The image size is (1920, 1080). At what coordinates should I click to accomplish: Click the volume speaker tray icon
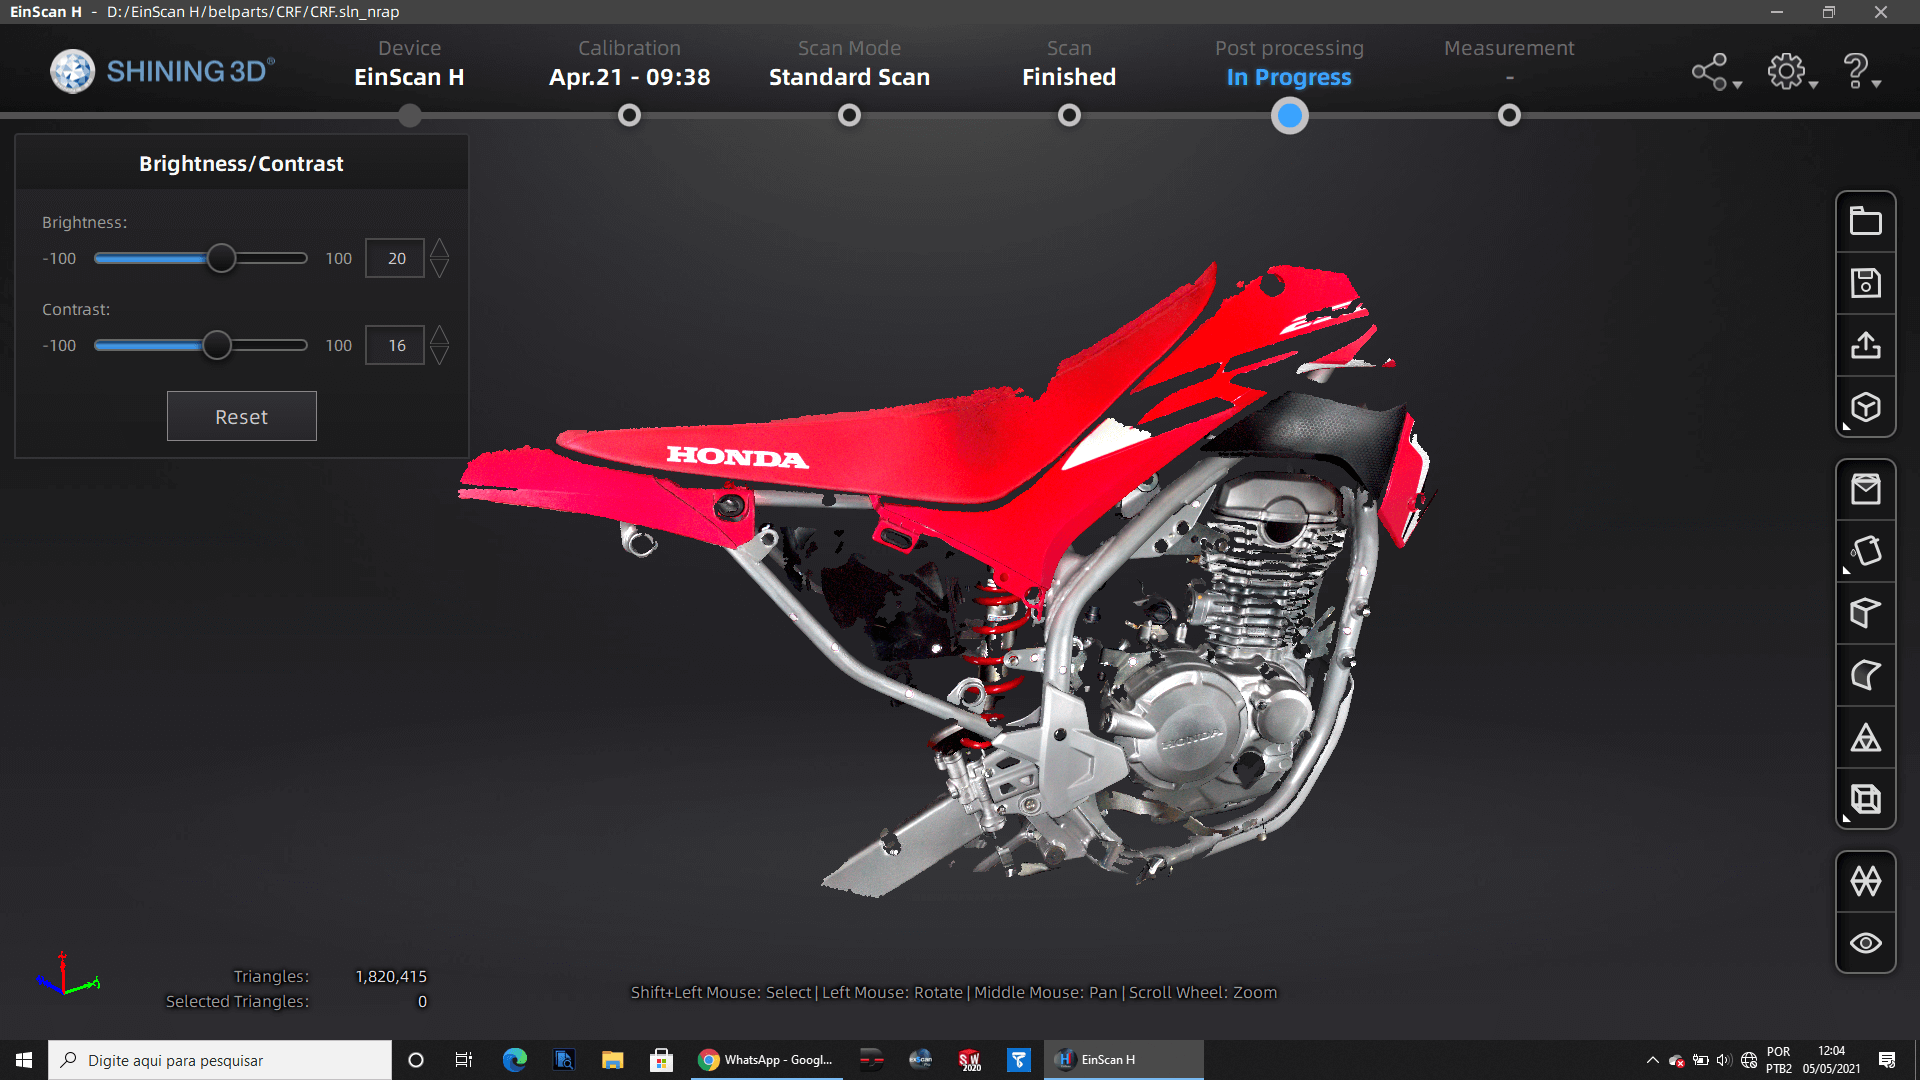pyautogui.click(x=1724, y=1060)
